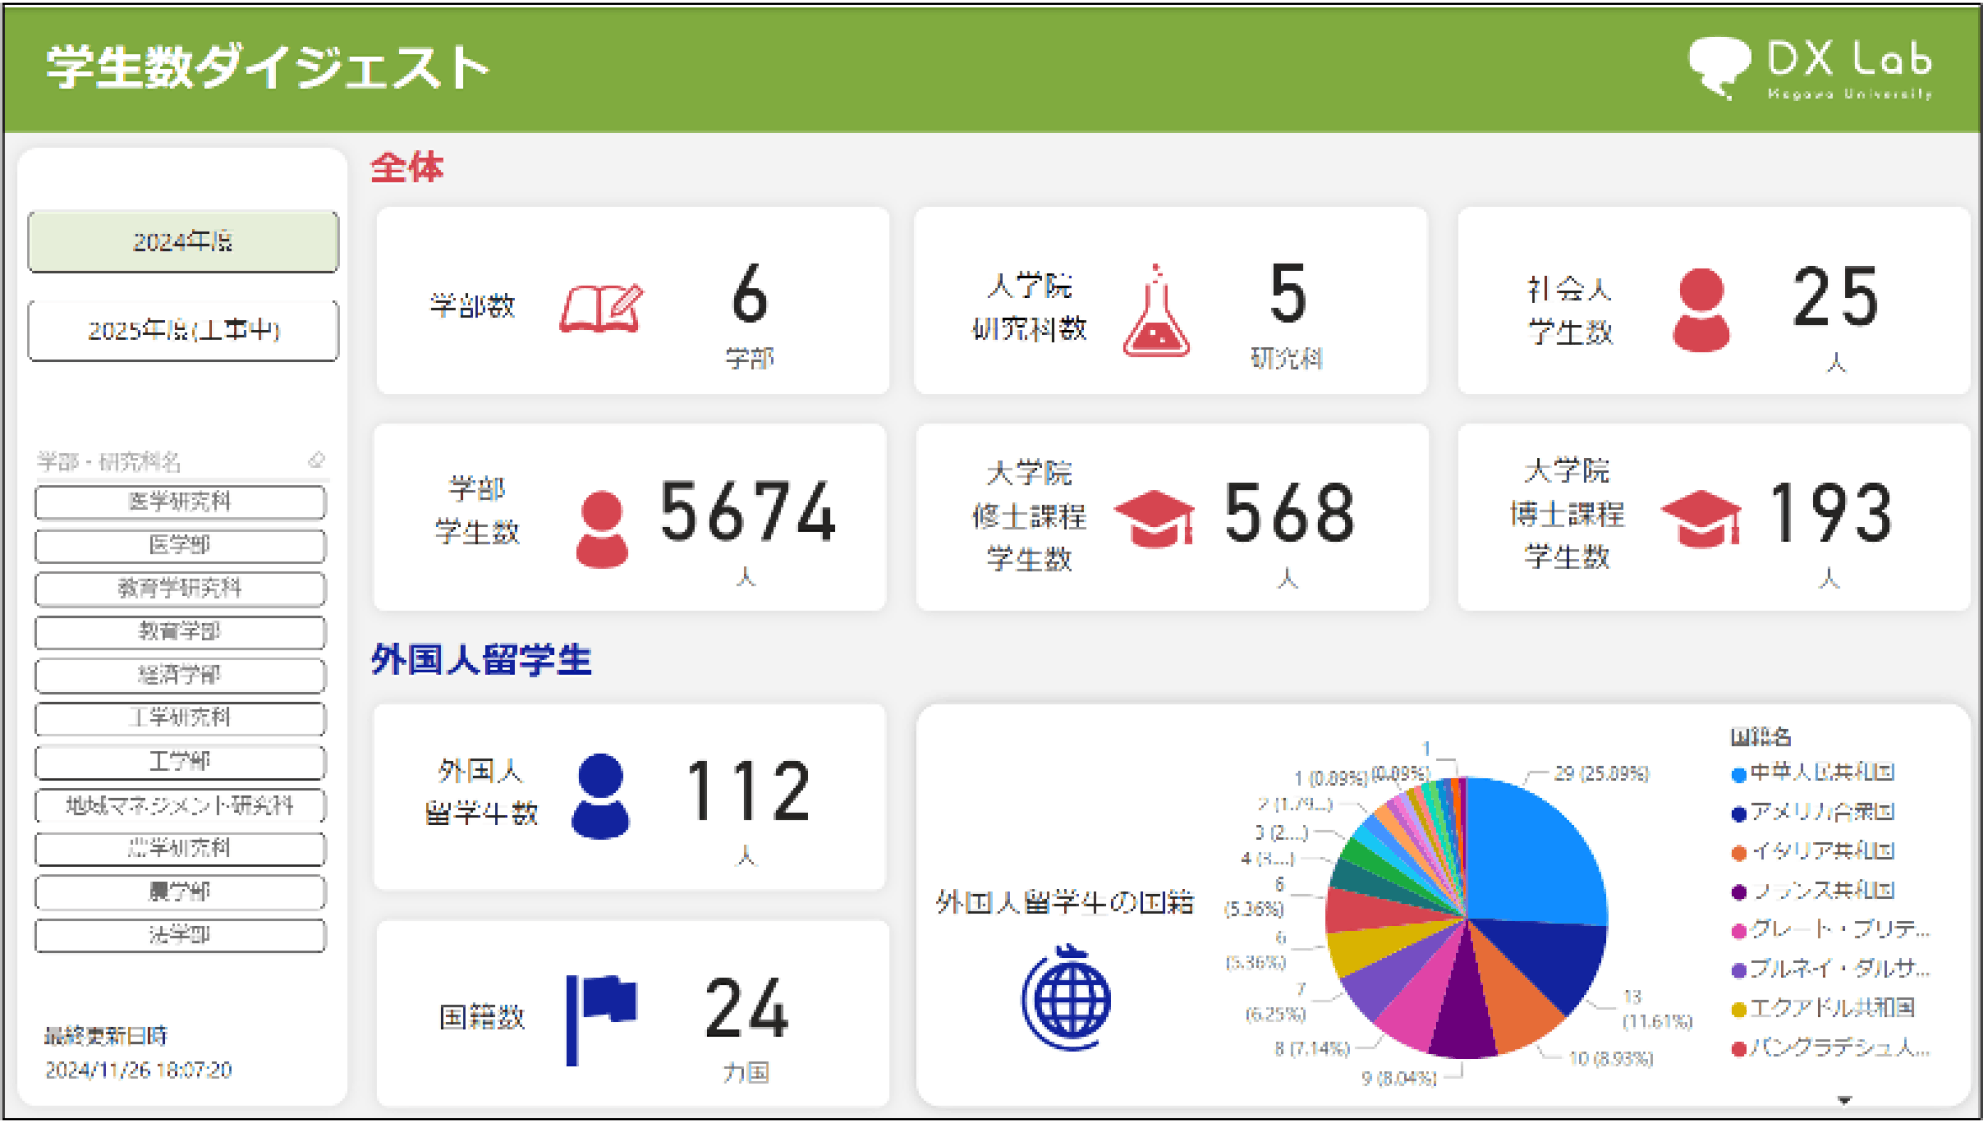Choose 工学研究科 in the slicer
Screen dimensions: 1983x1123
[x=180, y=718]
